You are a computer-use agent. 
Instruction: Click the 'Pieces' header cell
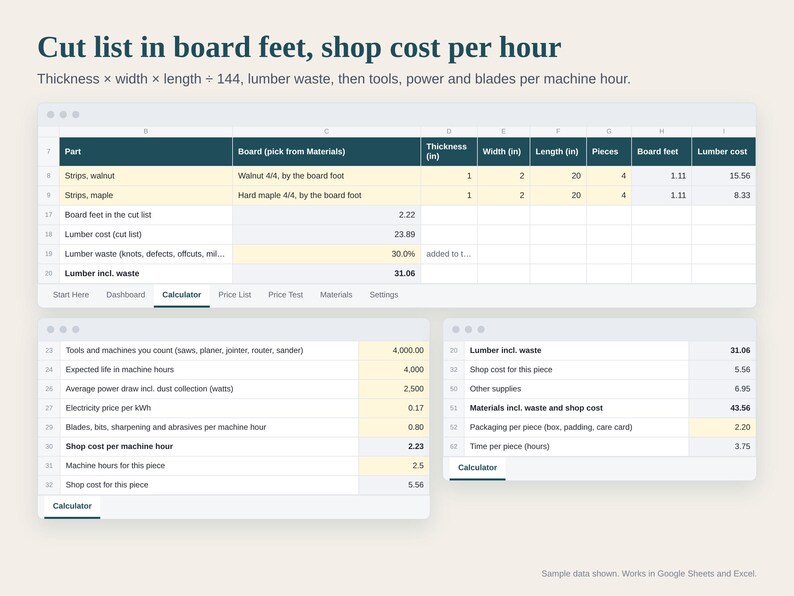tap(609, 151)
